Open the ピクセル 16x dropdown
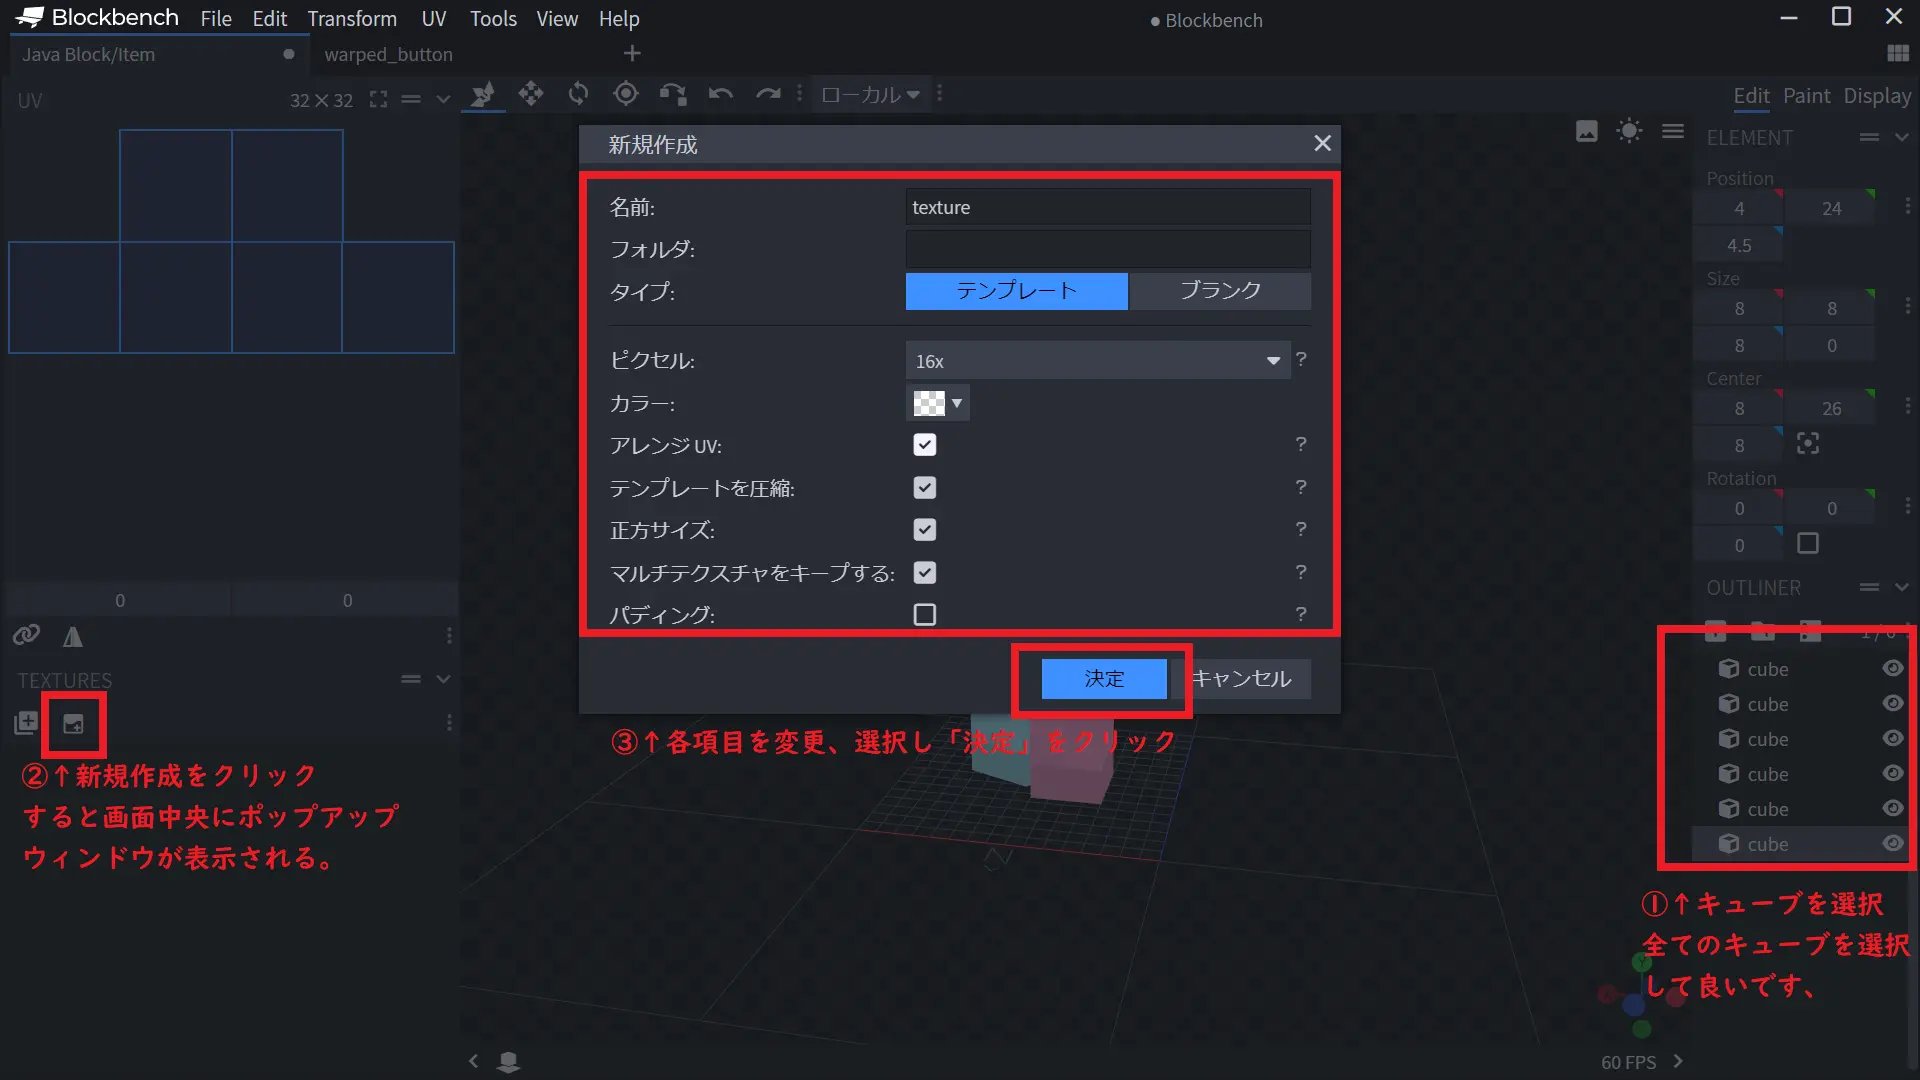 tap(1097, 361)
